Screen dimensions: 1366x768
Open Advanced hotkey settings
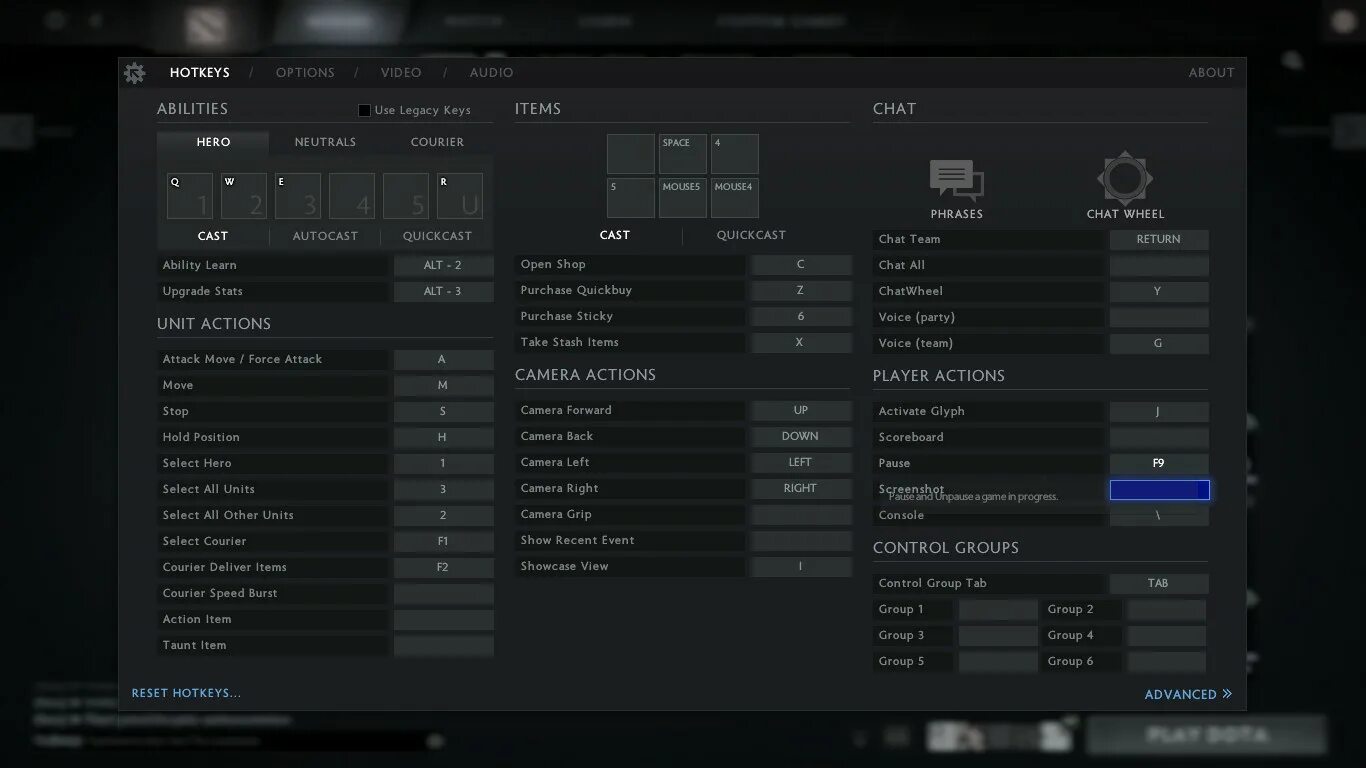click(x=1188, y=694)
